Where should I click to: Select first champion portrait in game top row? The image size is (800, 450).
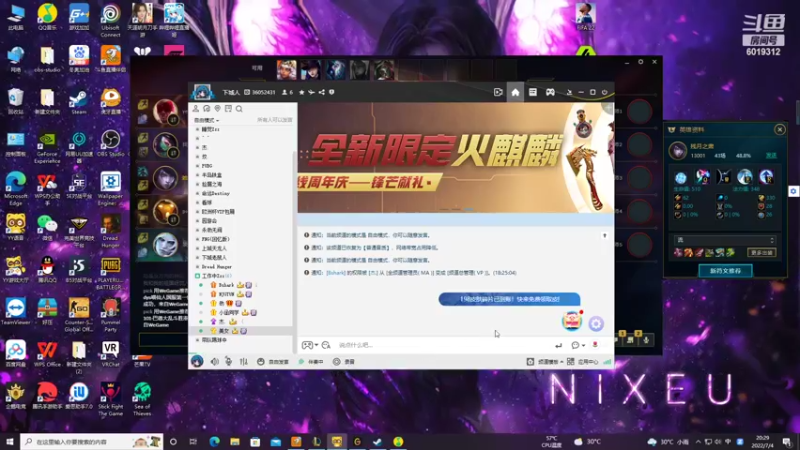(286, 69)
